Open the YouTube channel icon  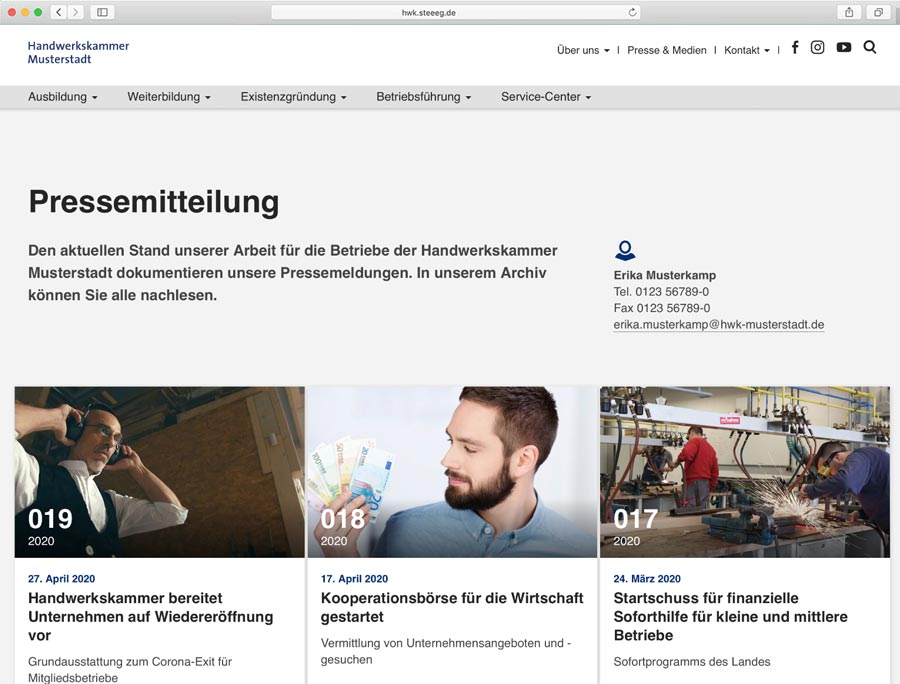[844, 47]
